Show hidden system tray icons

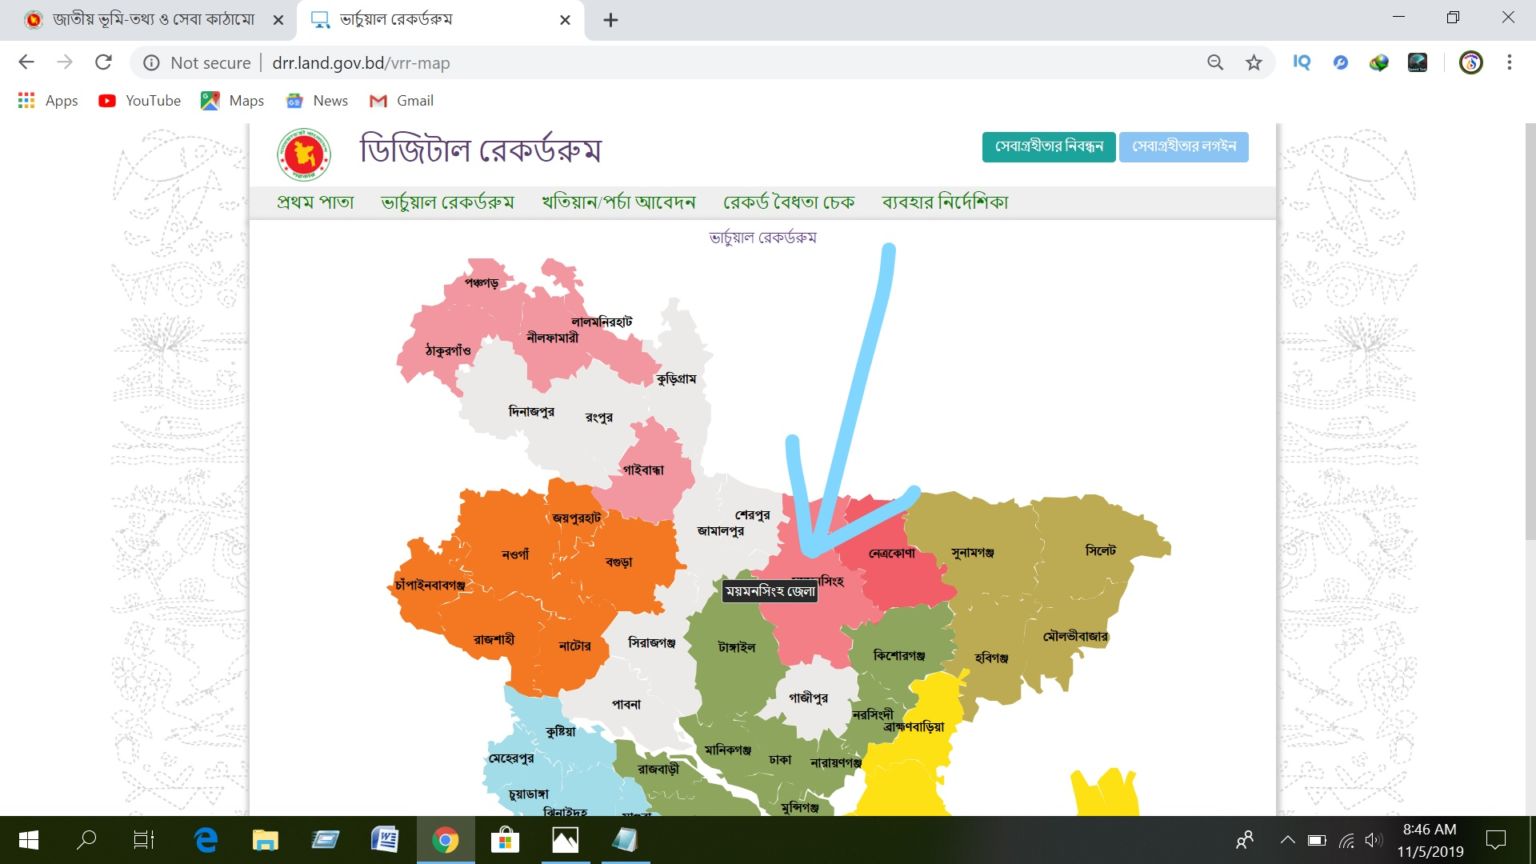pos(1287,840)
